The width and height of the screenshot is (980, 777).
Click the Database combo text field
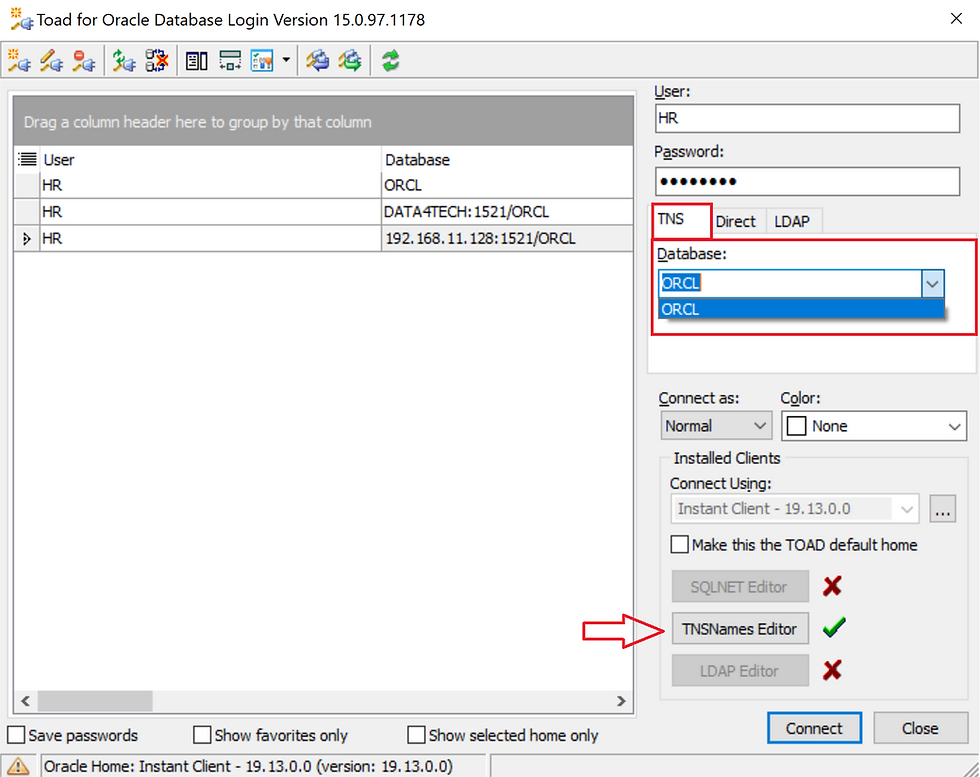(x=789, y=284)
